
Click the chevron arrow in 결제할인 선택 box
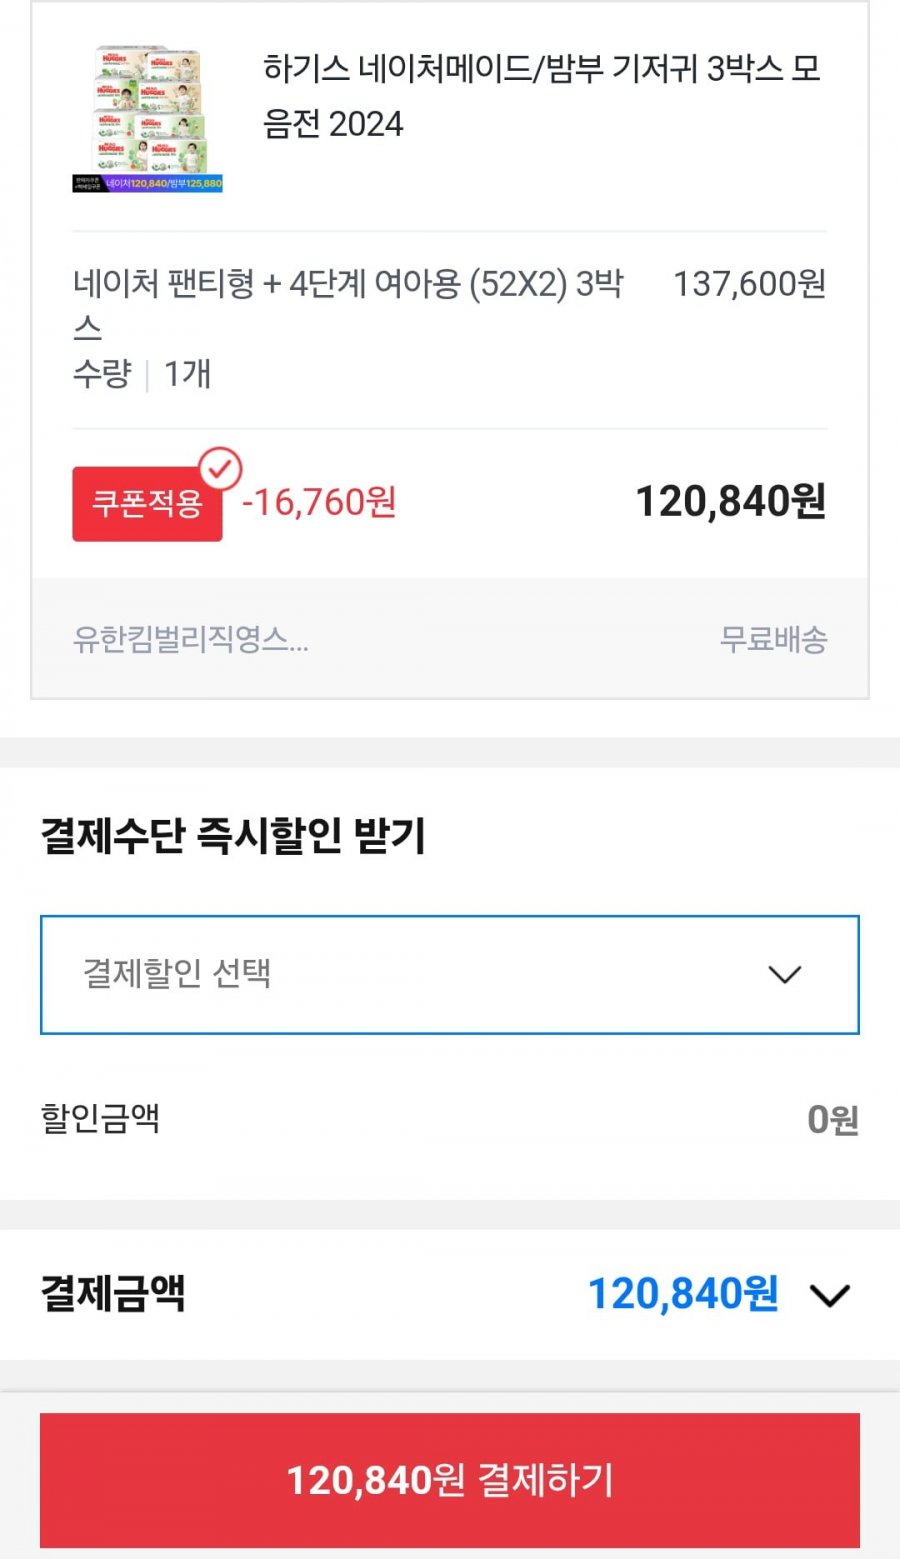click(784, 974)
